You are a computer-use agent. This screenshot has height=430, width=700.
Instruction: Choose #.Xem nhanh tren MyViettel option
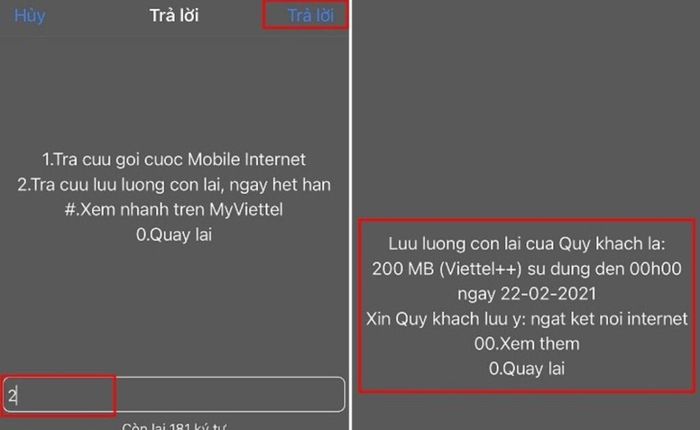(174, 209)
